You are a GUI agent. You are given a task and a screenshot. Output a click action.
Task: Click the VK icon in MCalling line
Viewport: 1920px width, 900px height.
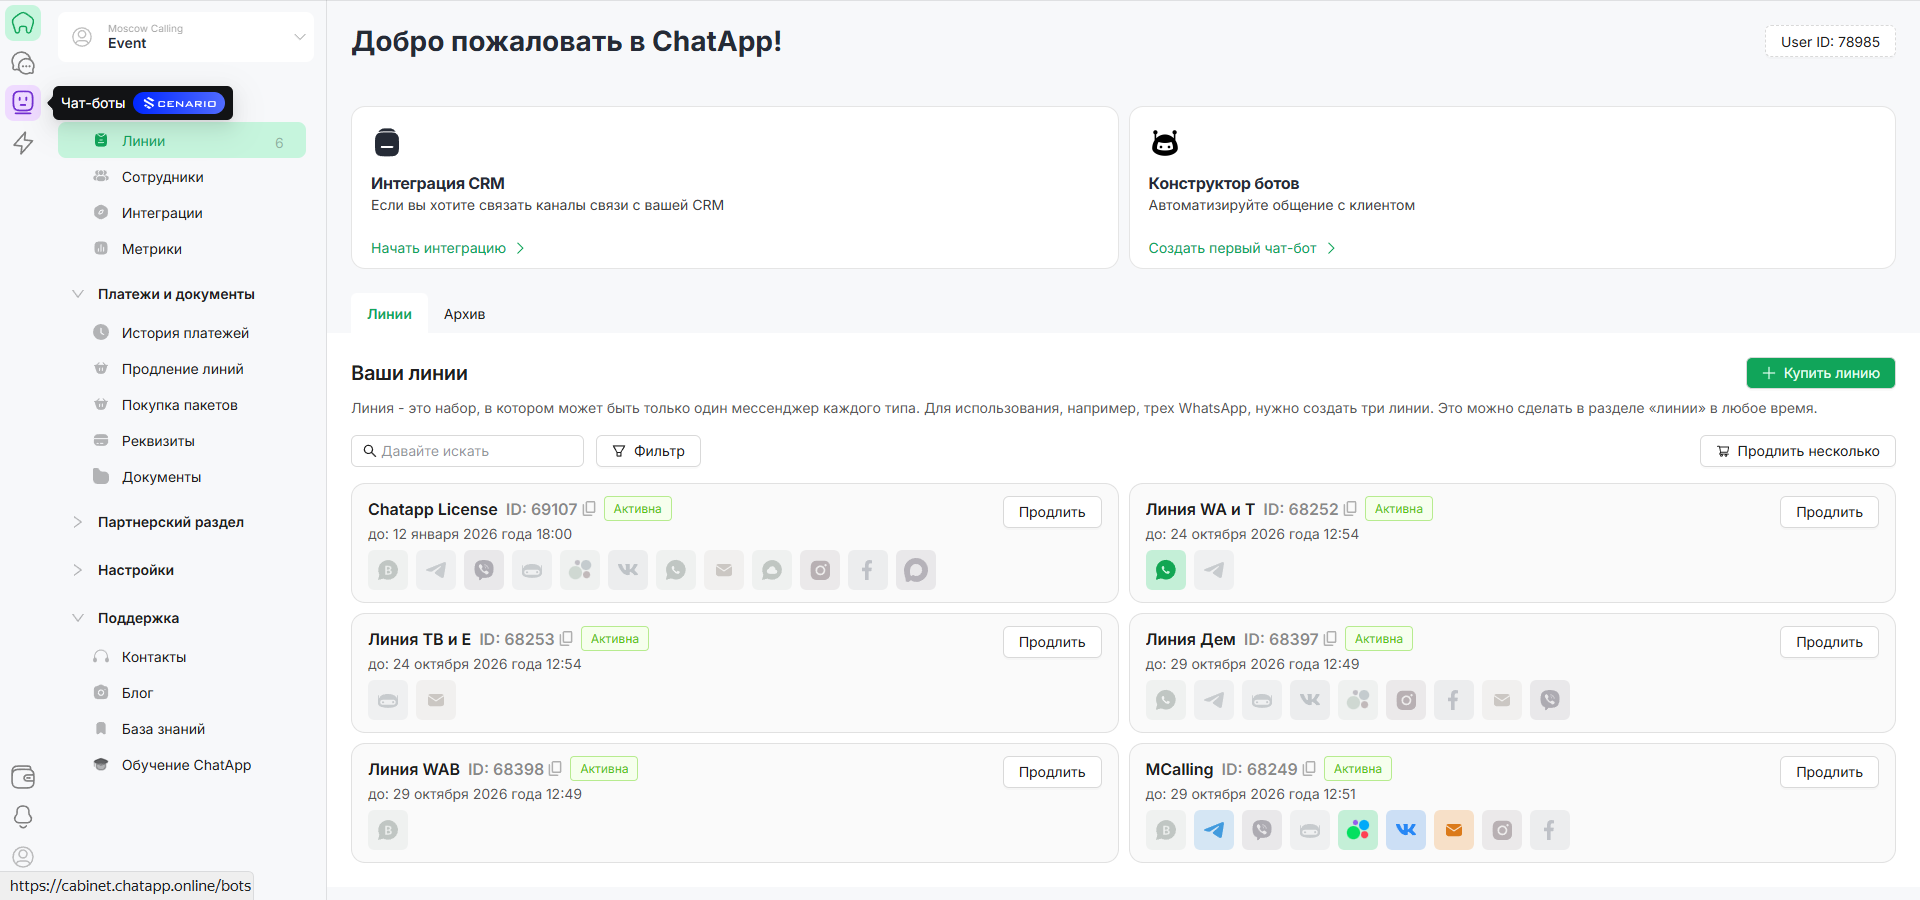(x=1405, y=830)
